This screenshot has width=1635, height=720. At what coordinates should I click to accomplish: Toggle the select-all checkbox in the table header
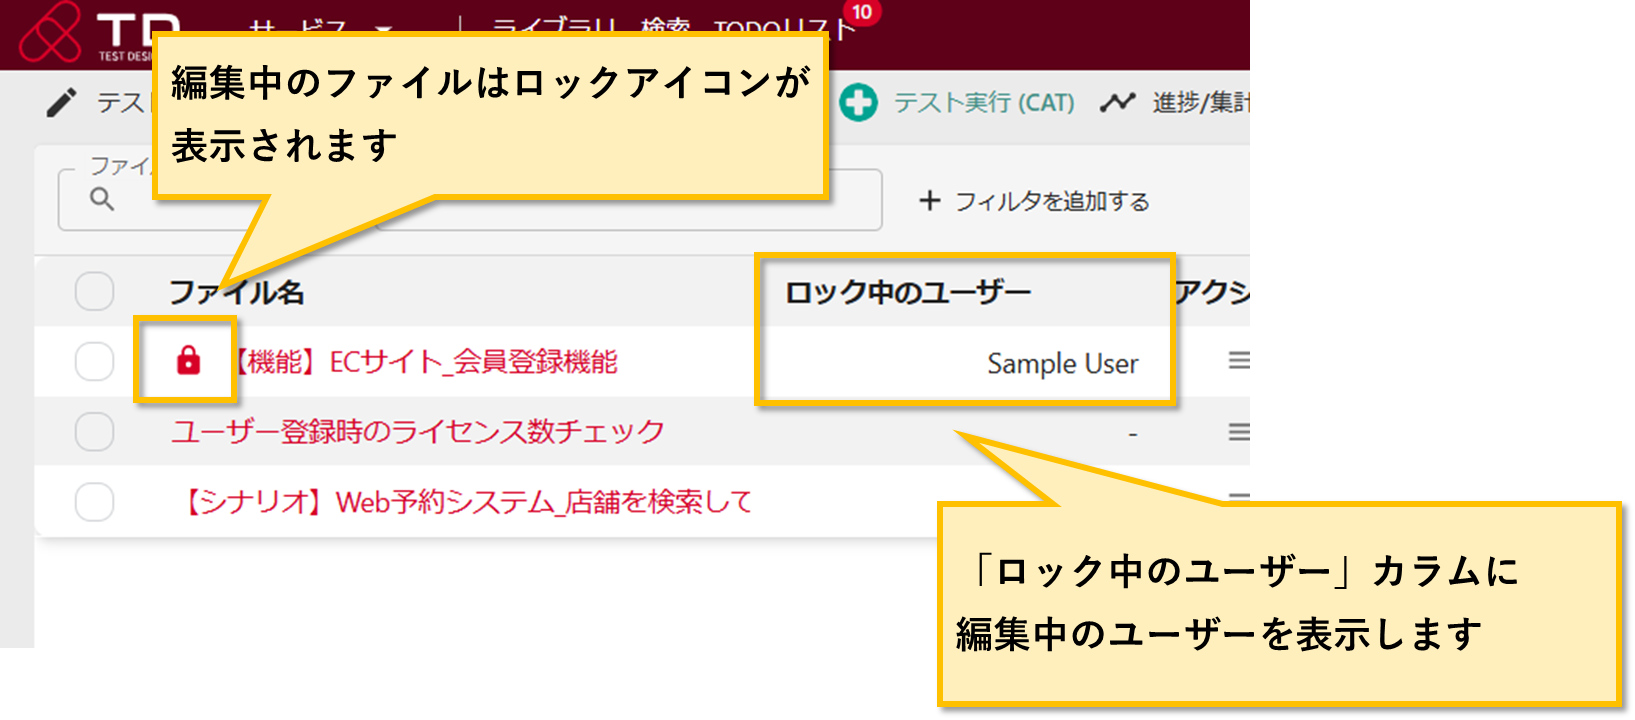(x=94, y=292)
